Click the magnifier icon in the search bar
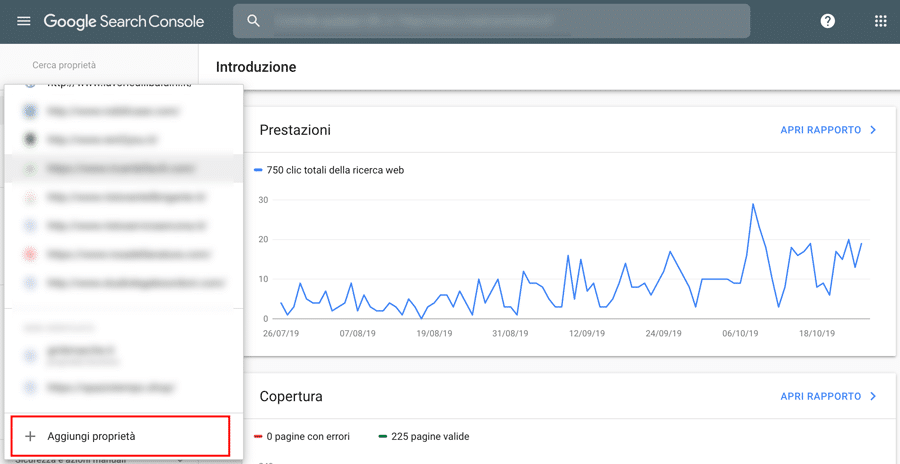 click(253, 21)
